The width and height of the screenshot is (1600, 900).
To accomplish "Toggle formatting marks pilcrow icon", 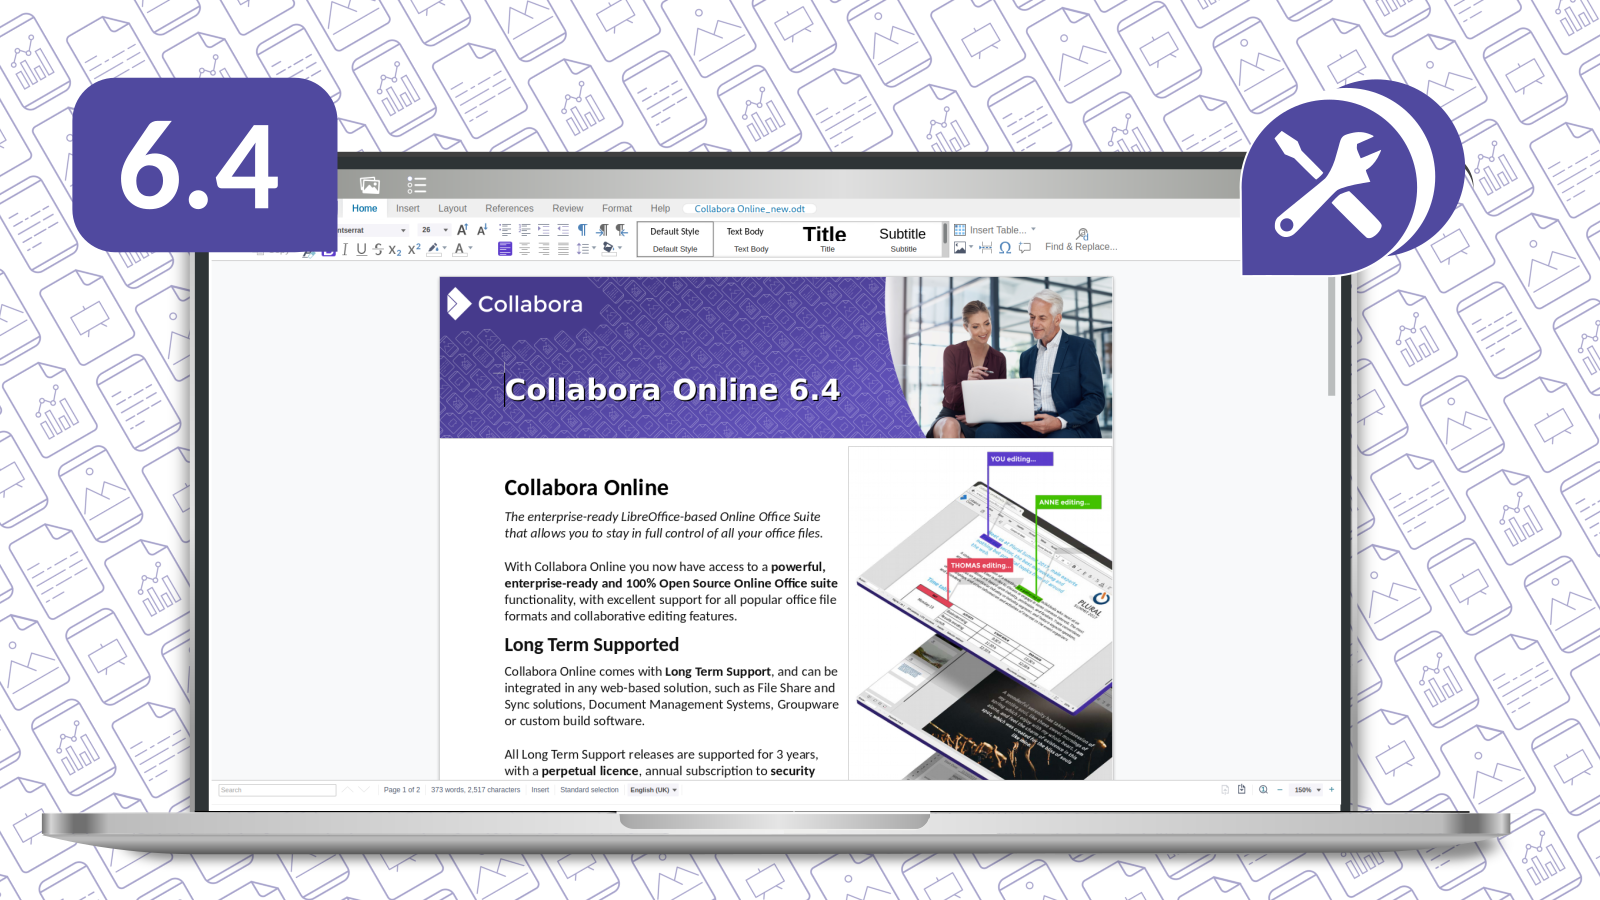I will coord(582,230).
